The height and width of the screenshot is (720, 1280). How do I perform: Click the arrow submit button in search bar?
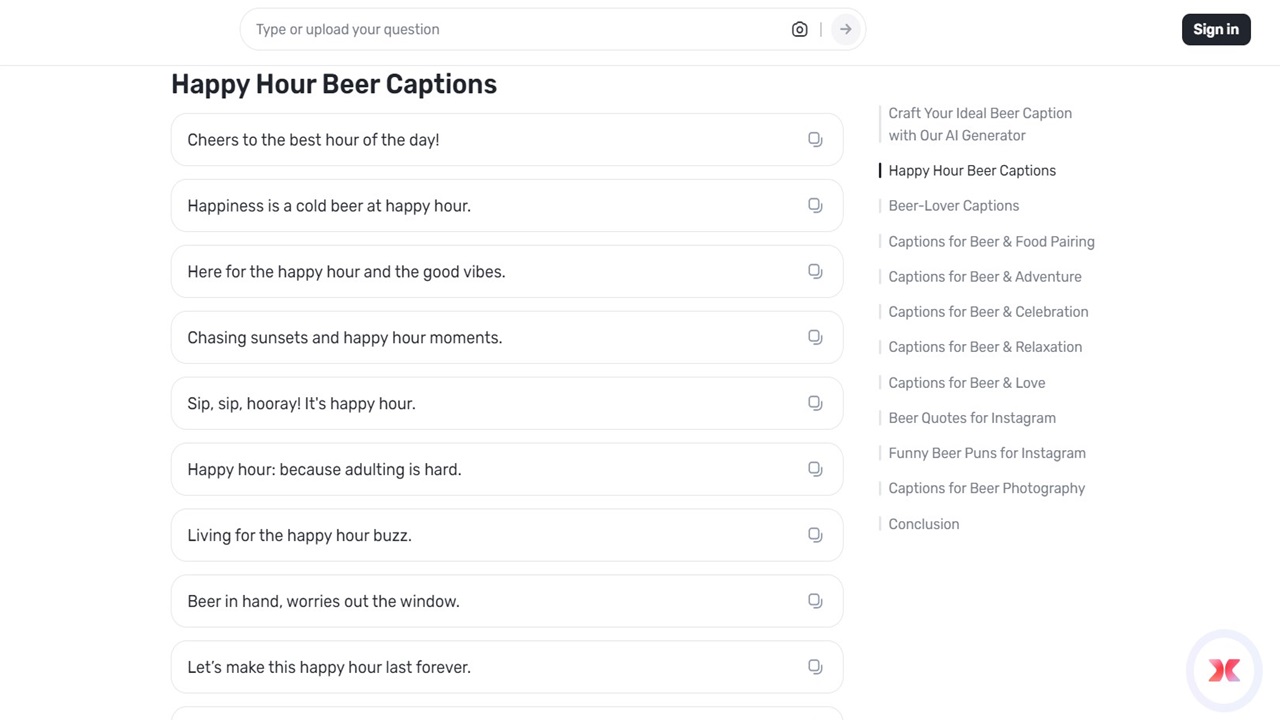point(846,30)
